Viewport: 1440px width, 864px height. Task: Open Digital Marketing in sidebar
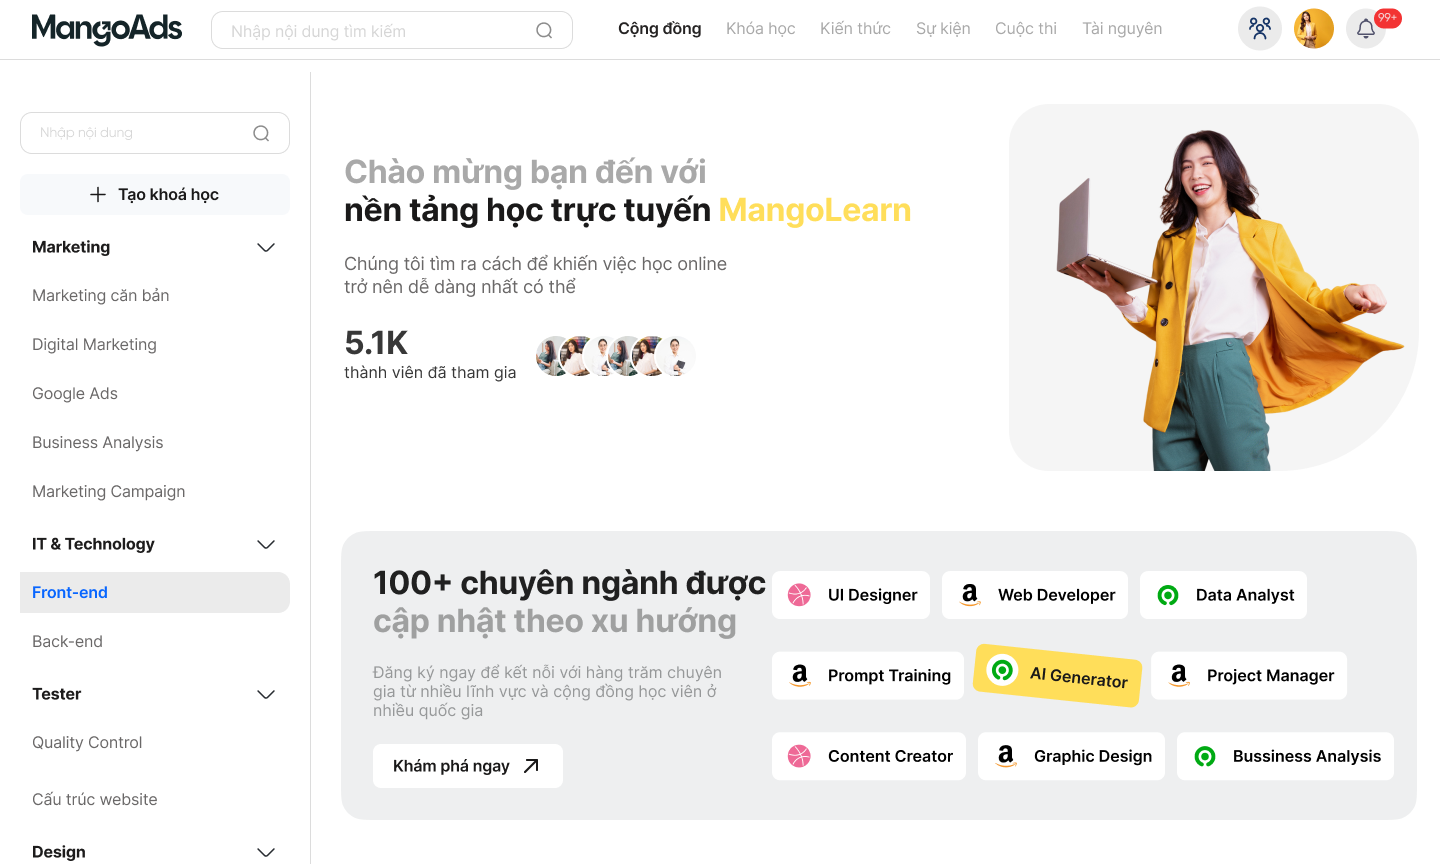click(x=94, y=345)
